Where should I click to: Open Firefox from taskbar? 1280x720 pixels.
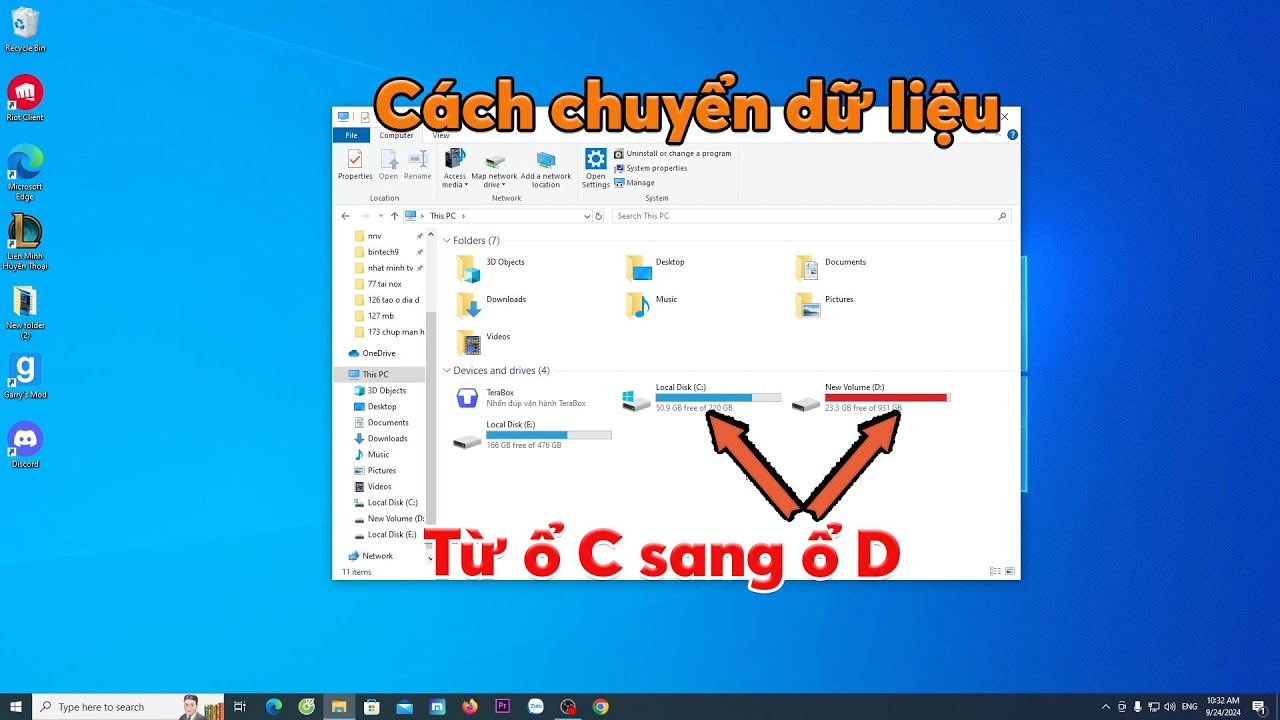[470, 707]
